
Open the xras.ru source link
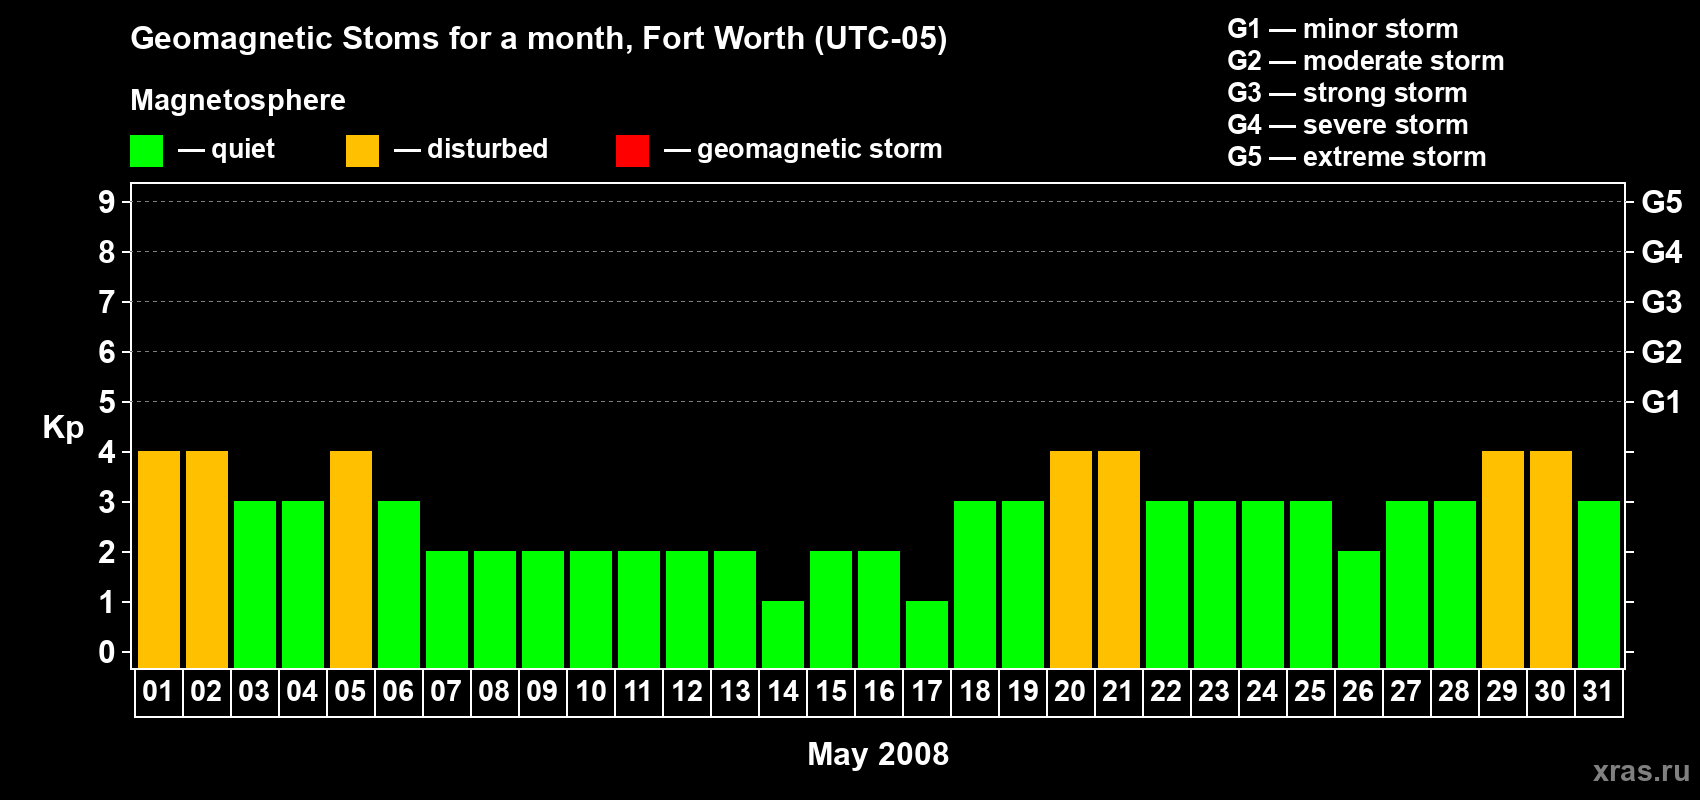click(x=1641, y=771)
